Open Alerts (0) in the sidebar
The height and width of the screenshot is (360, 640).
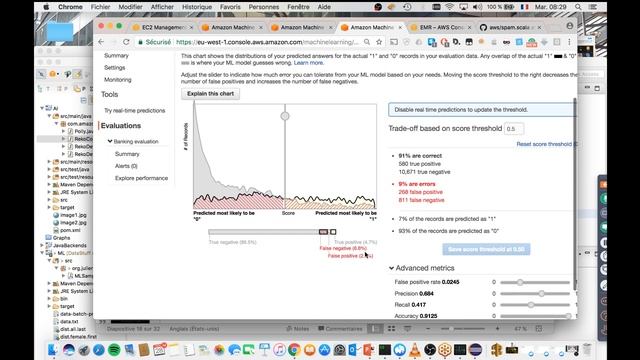(126, 166)
